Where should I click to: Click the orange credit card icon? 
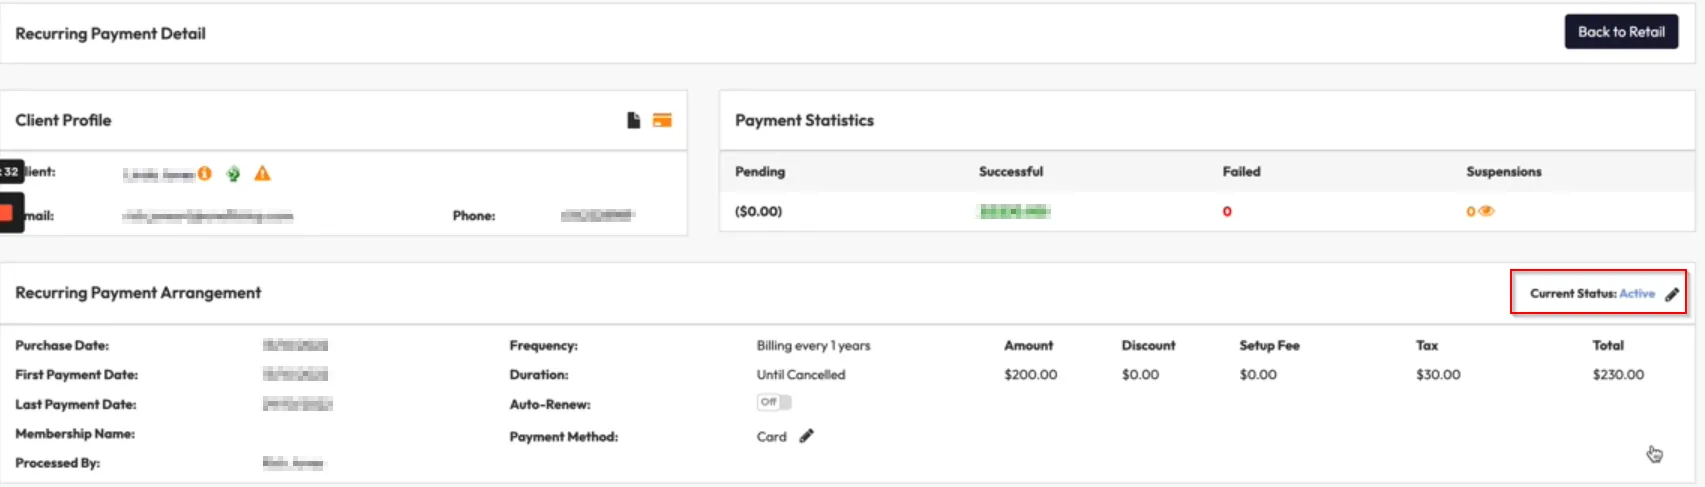(x=662, y=120)
